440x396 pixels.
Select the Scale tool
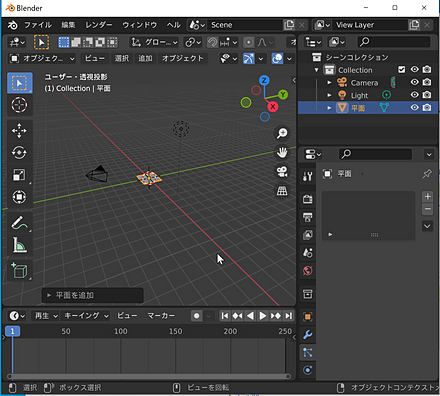[20, 175]
